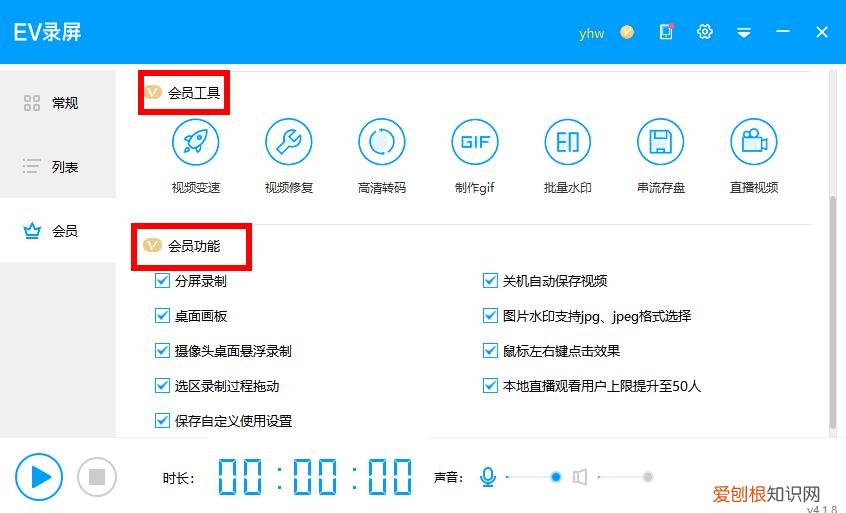Viewport: 846px width, 513px height.
Task: Open the title bar dropdown menu arrow
Action: (744, 33)
